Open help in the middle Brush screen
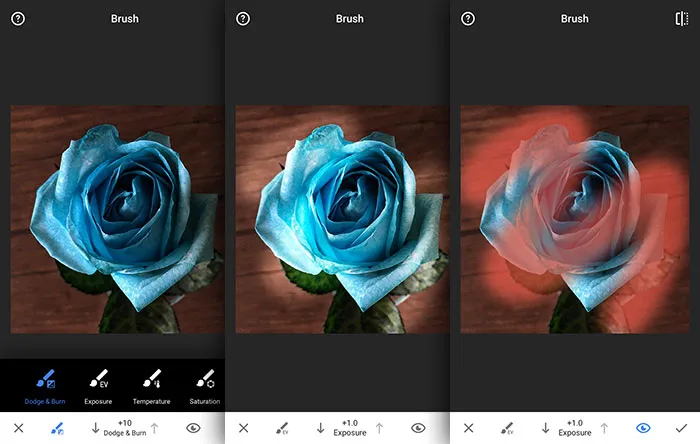This screenshot has width=700, height=444. pos(243,19)
